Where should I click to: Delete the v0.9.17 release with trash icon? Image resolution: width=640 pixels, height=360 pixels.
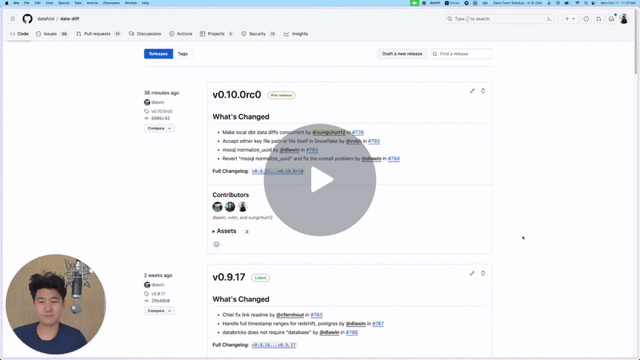pyautogui.click(x=483, y=273)
